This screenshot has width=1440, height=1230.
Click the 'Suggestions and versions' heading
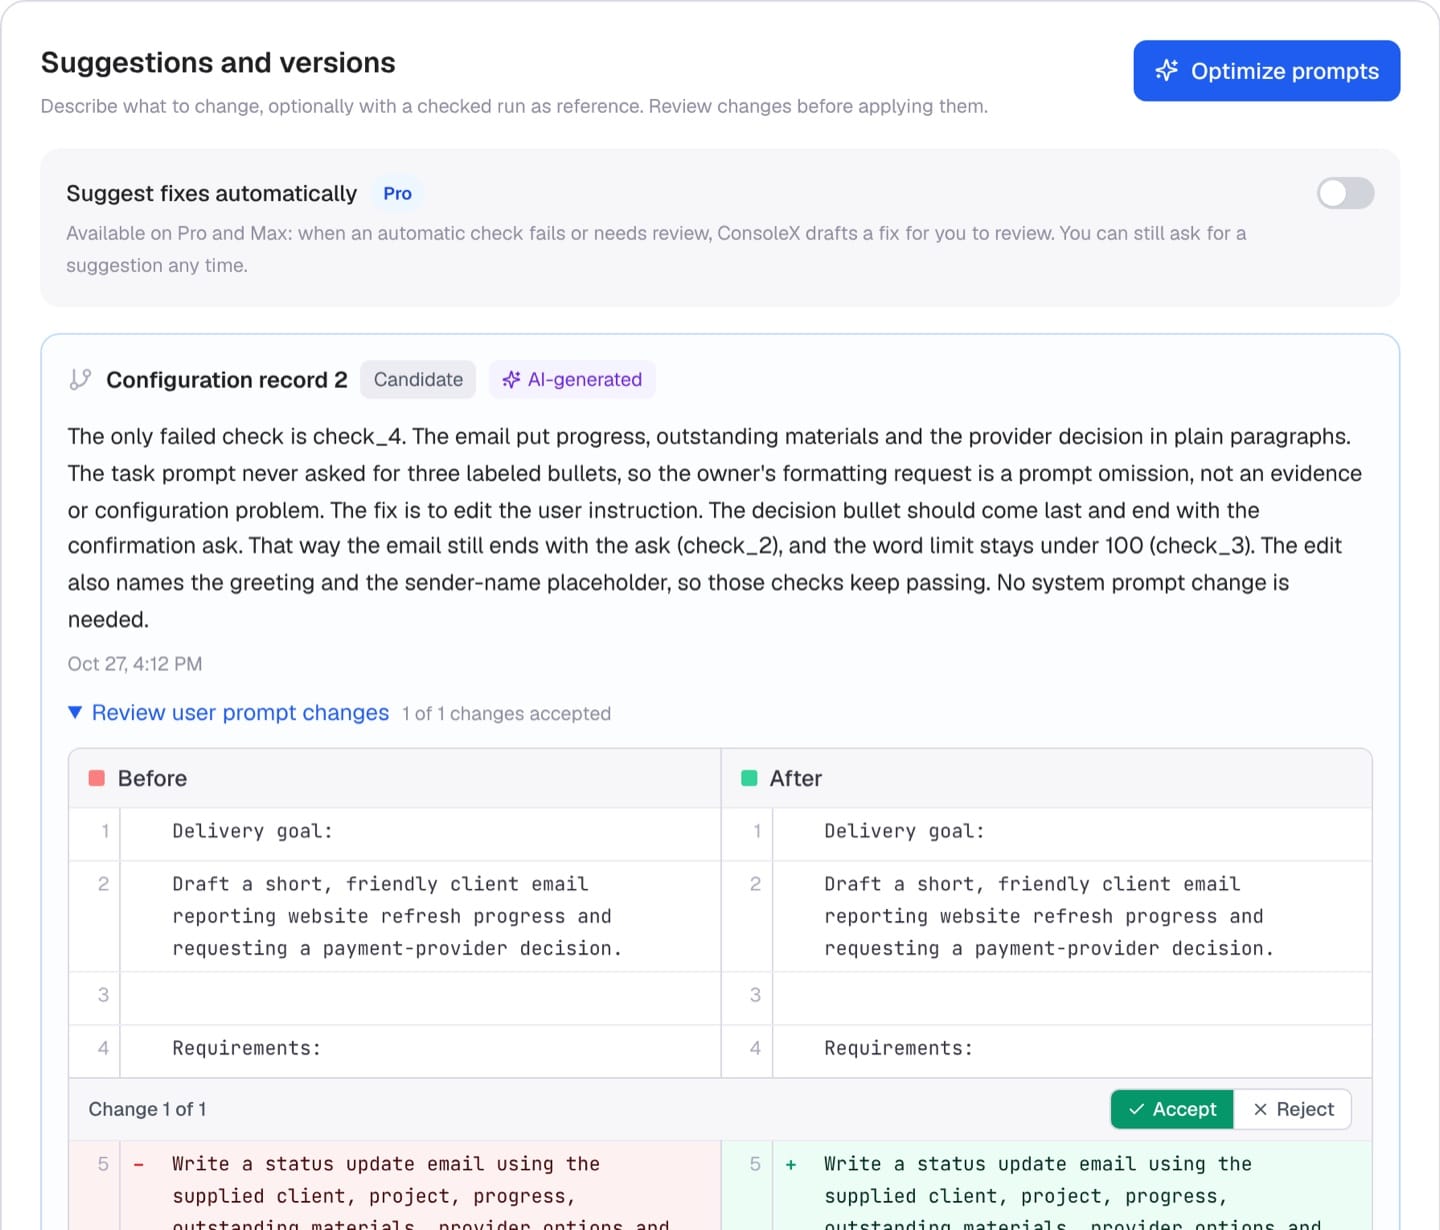click(218, 63)
